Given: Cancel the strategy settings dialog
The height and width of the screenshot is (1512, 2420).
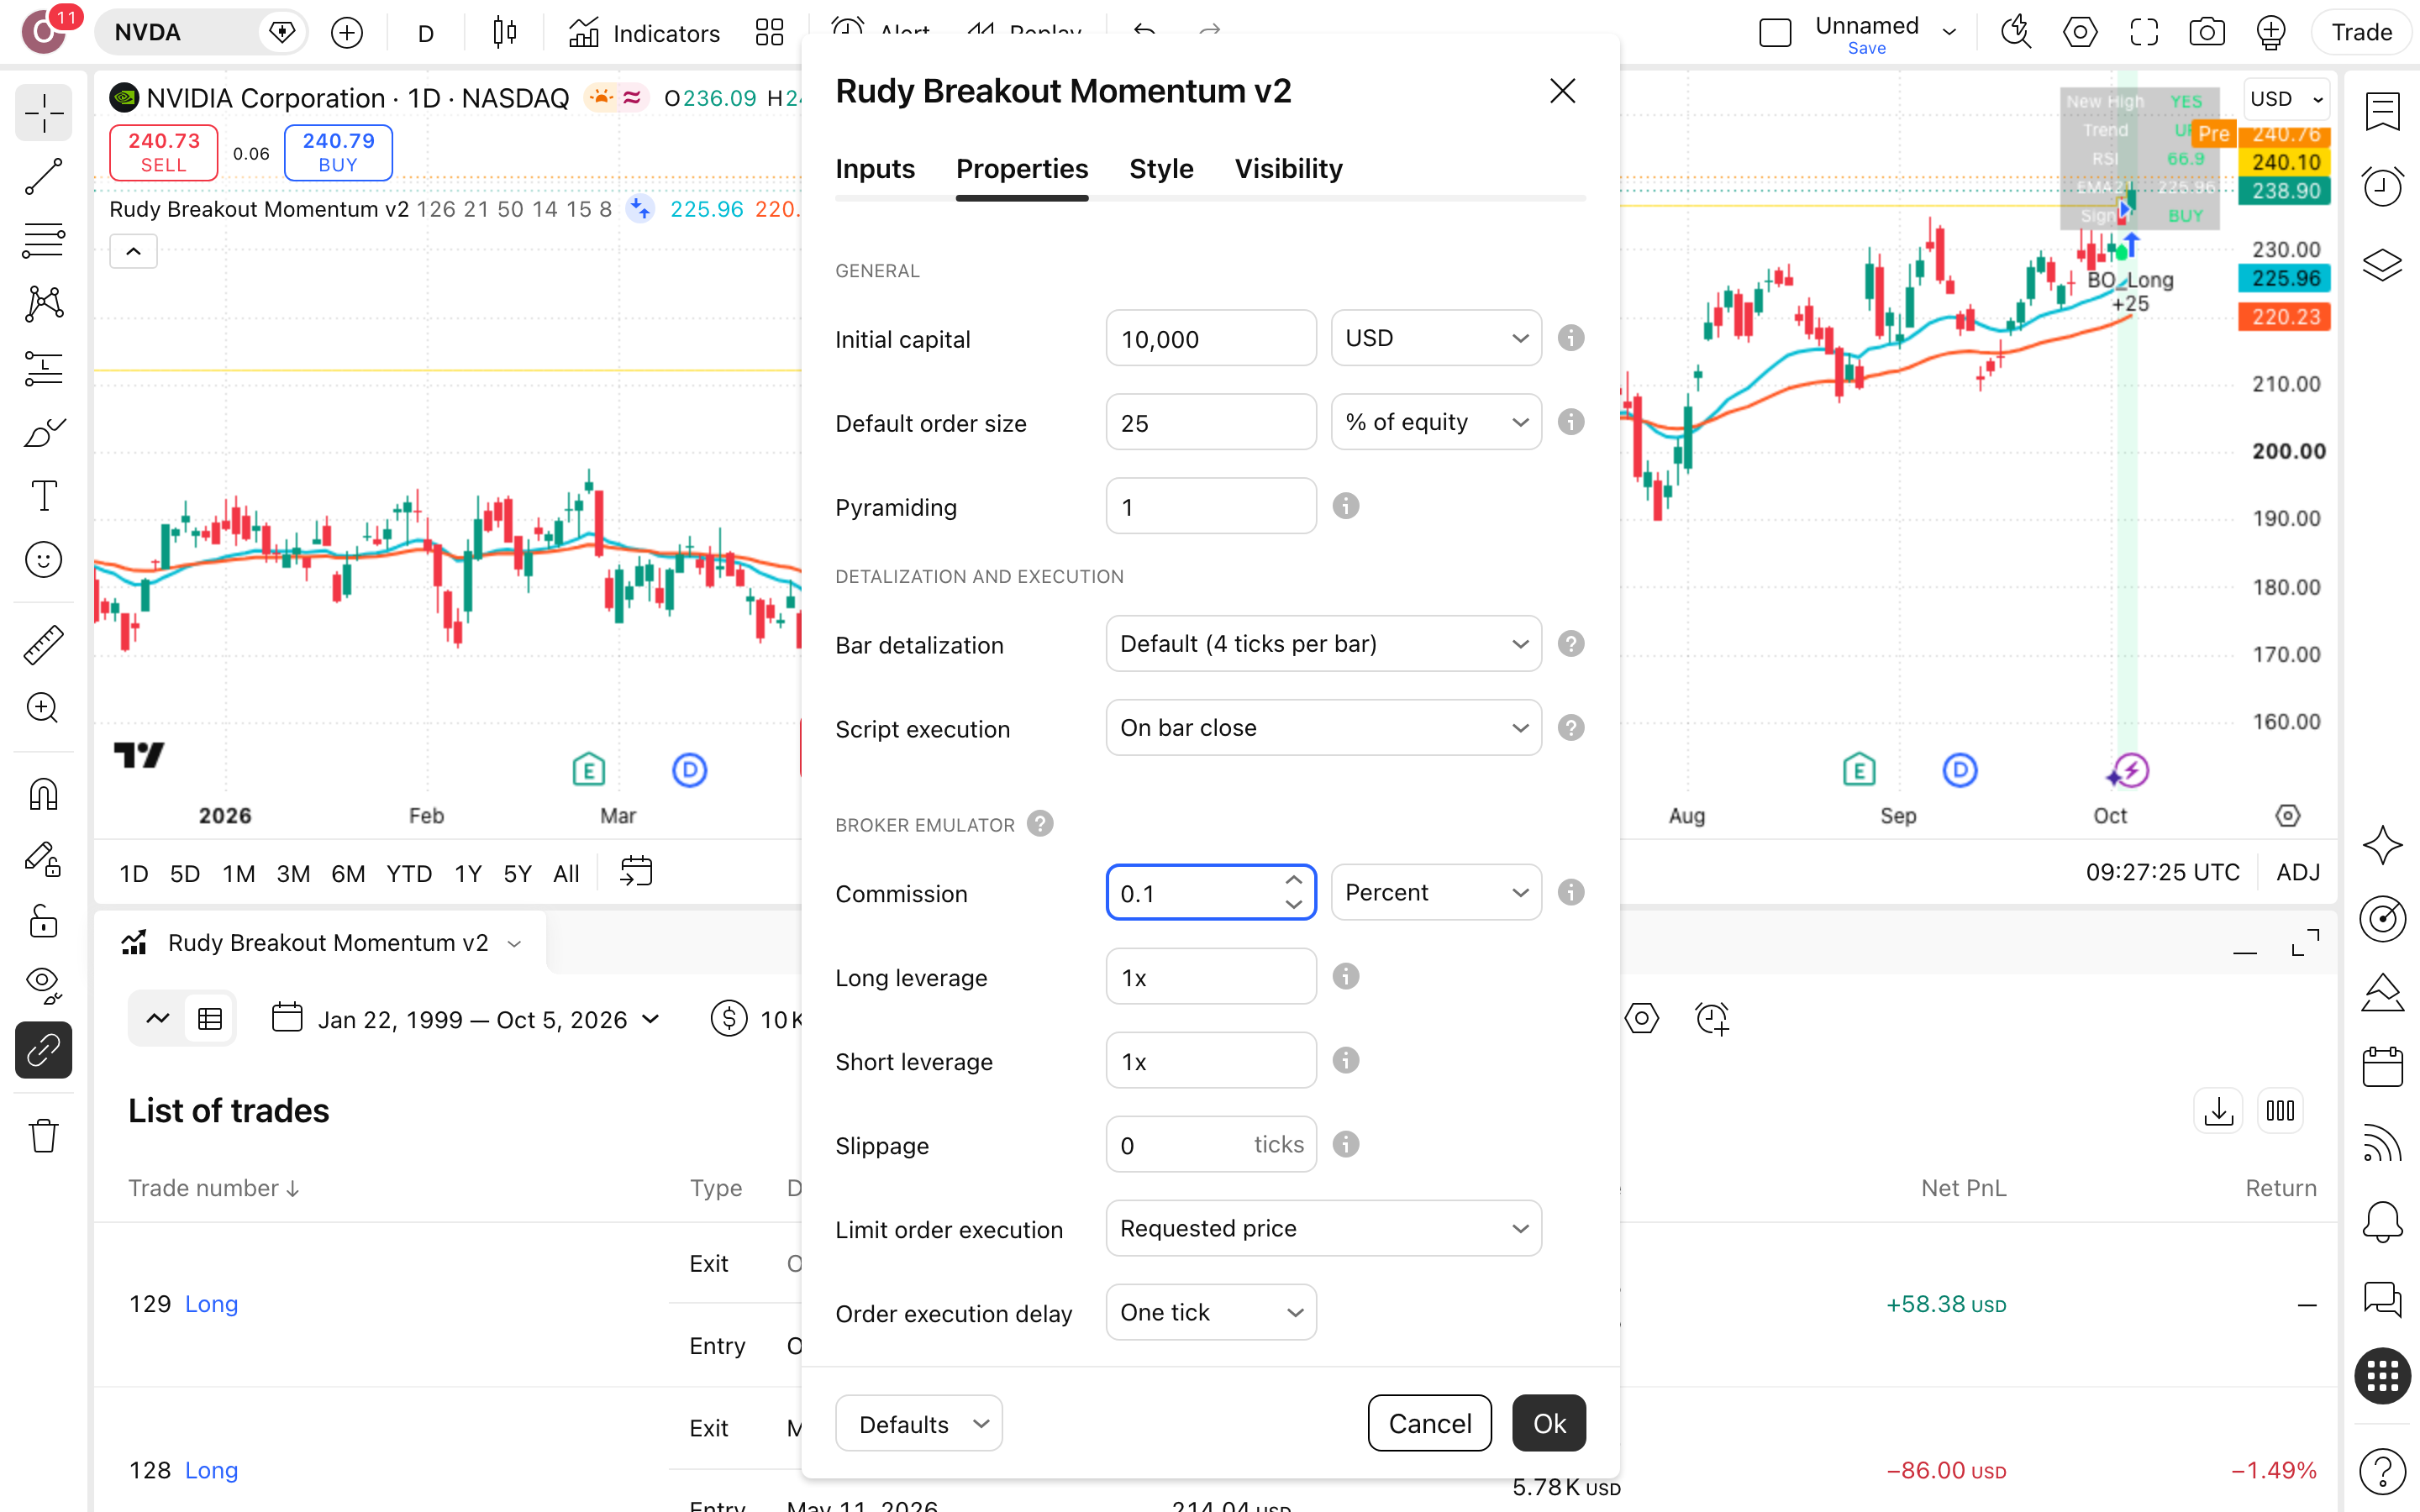Looking at the screenshot, I should click(x=1429, y=1424).
